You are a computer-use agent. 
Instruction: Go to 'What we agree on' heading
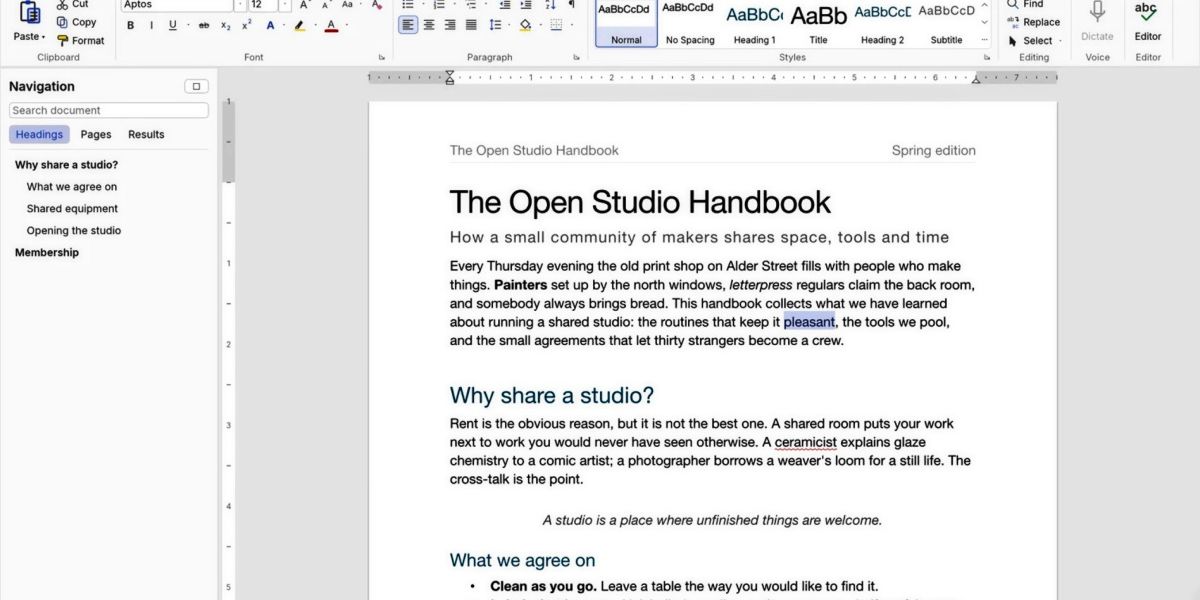coord(72,187)
